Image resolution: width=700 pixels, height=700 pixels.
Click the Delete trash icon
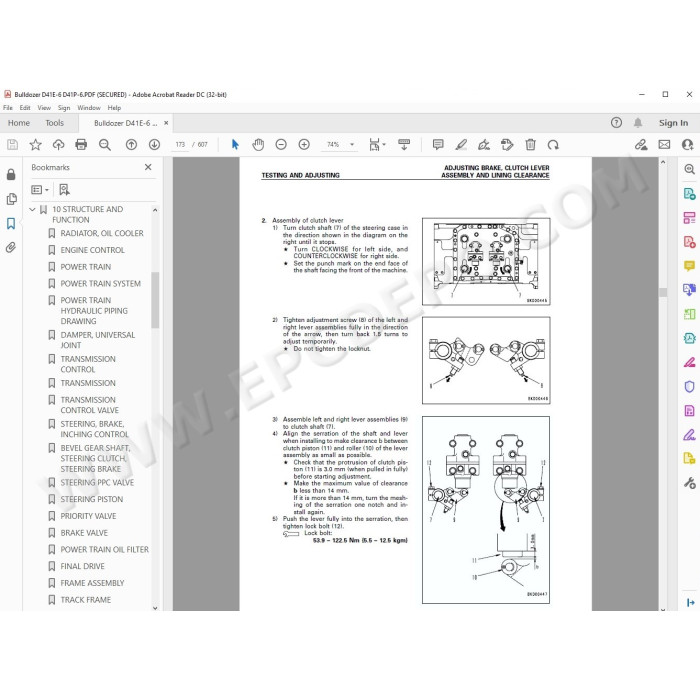click(x=530, y=145)
